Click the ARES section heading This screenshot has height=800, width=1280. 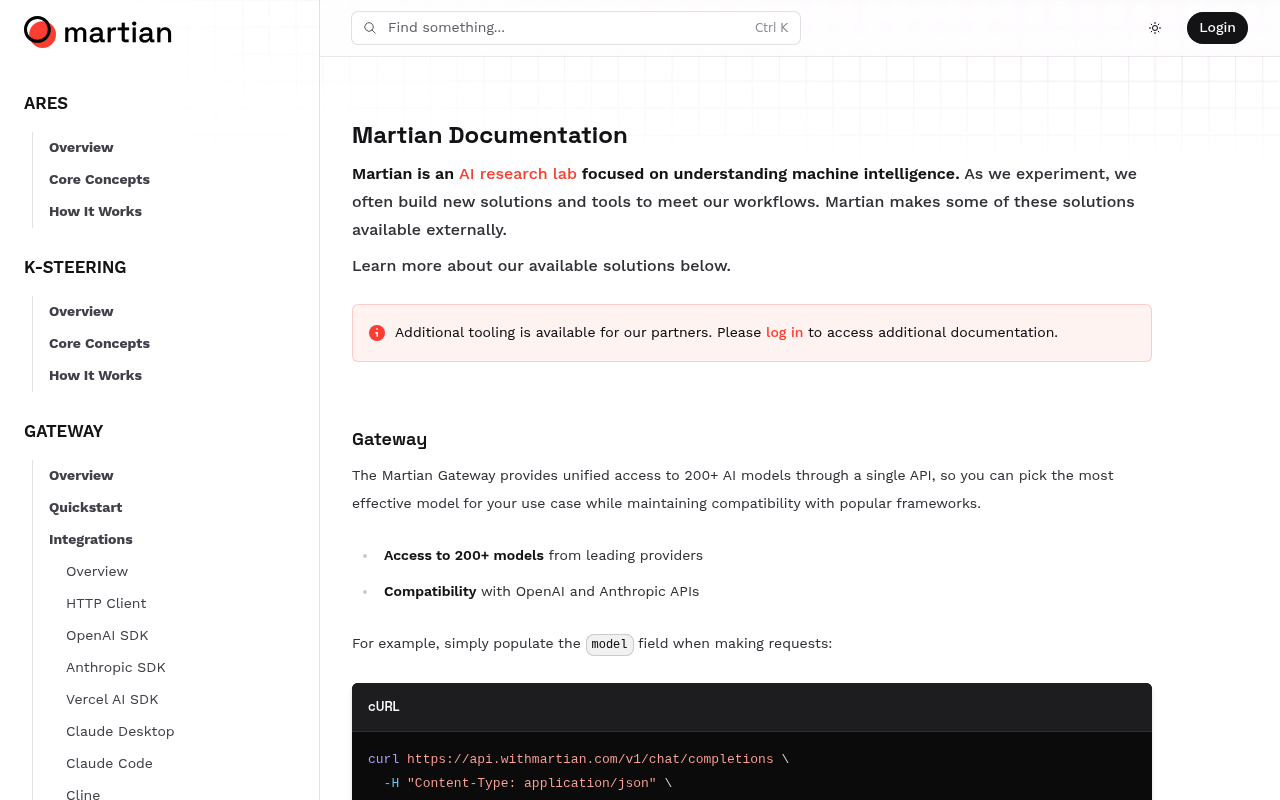tap(46, 104)
